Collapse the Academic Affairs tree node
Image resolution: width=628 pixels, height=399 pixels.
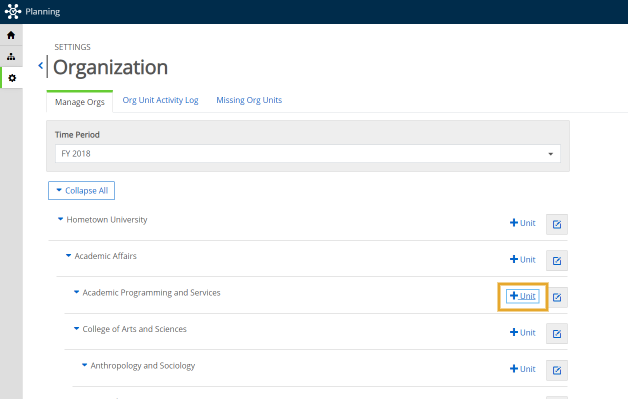coord(68,255)
